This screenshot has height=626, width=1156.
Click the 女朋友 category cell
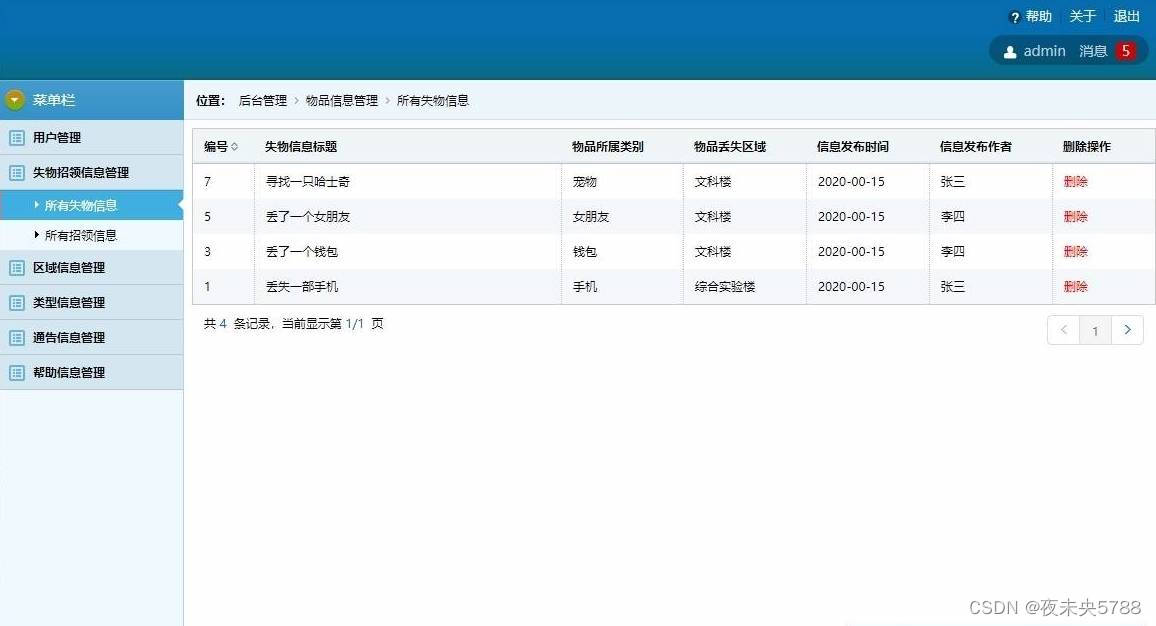tap(591, 217)
